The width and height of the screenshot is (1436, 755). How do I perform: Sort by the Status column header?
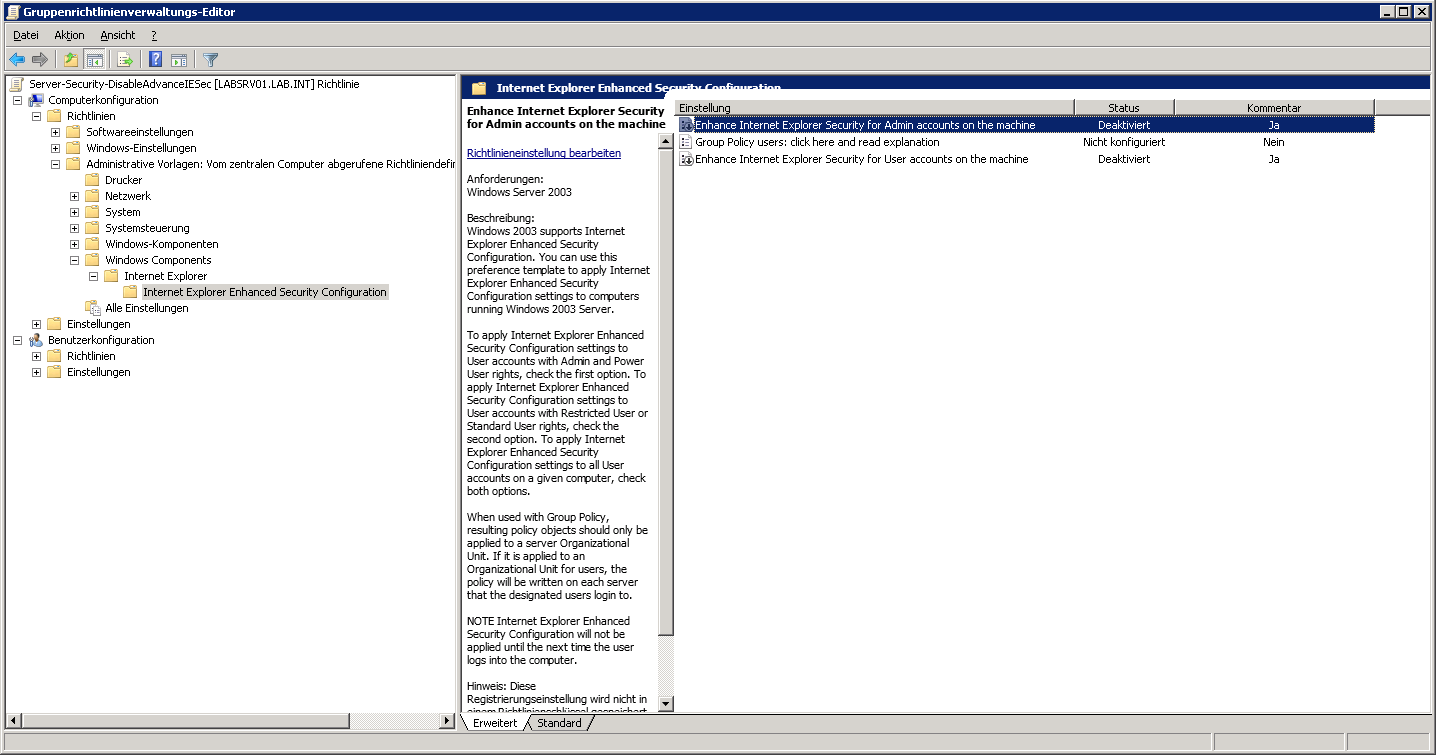tap(1123, 107)
